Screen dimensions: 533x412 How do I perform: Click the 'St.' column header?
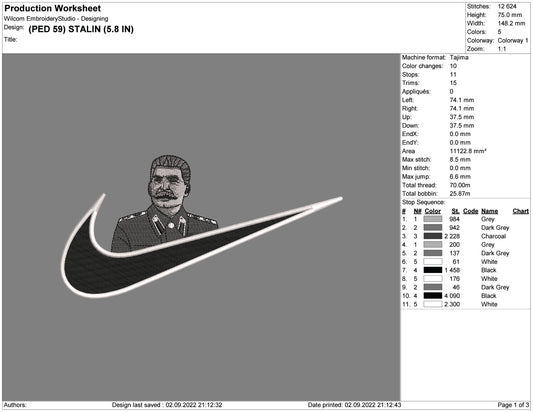455,211
